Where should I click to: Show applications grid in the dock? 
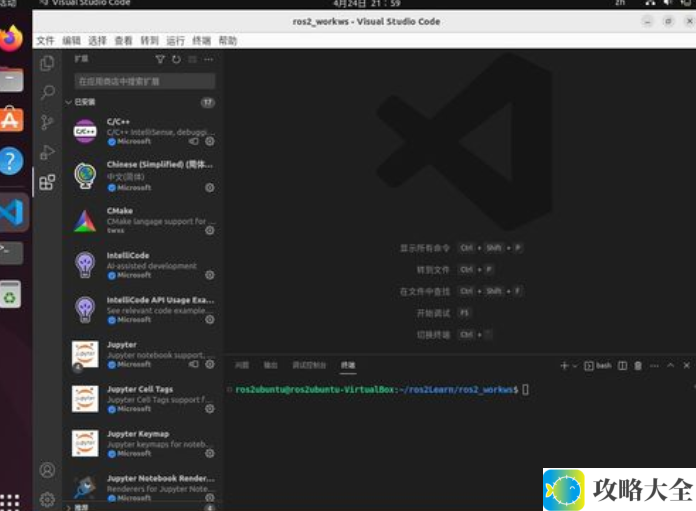pyautogui.click(x=10, y=502)
